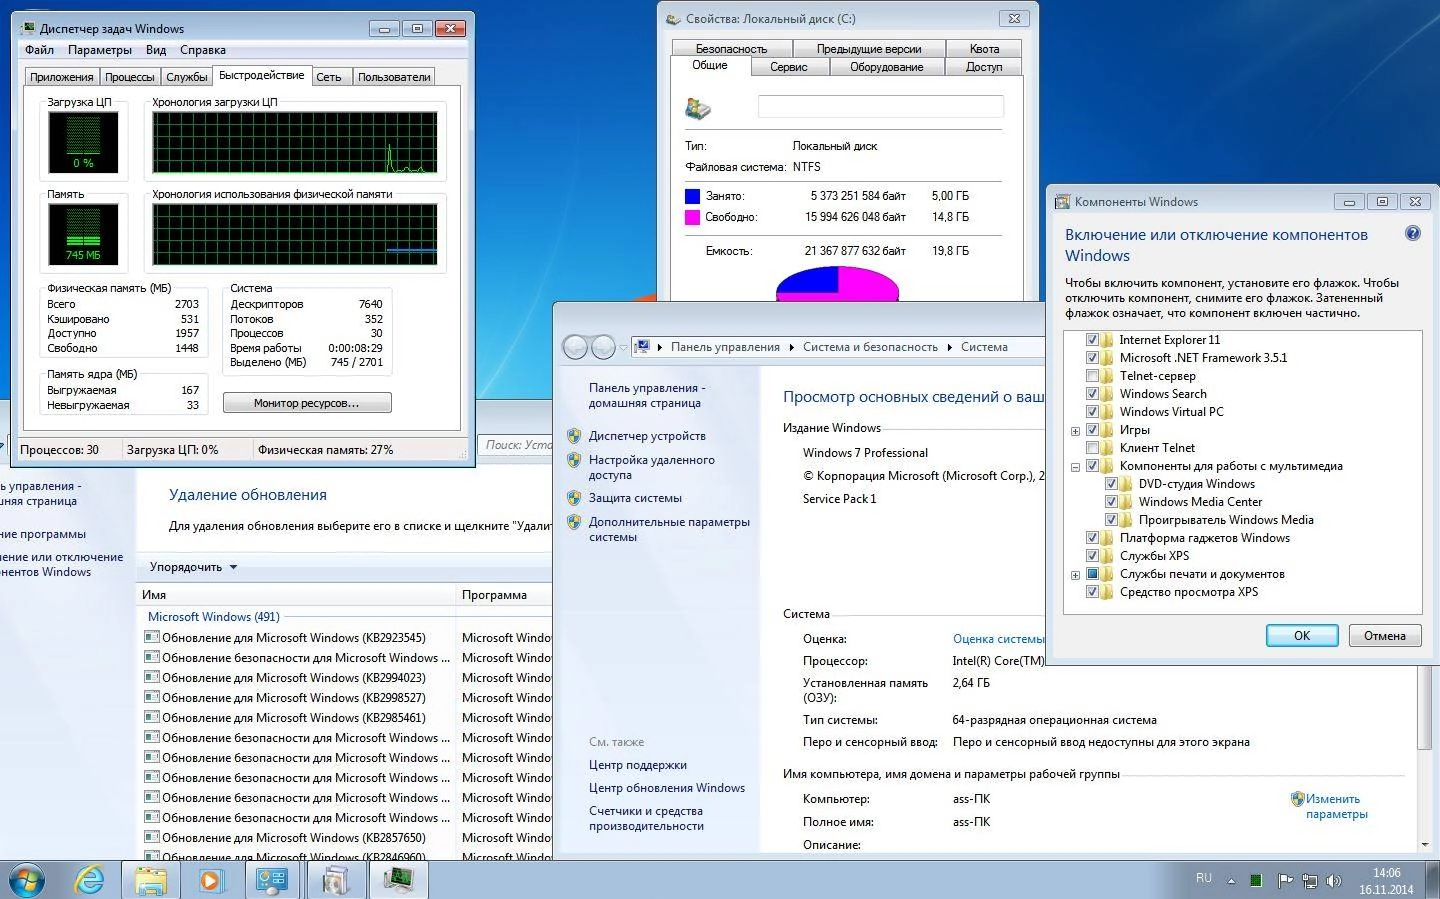Open the Windows Start menu orb
The image size is (1440, 899).
[27, 879]
